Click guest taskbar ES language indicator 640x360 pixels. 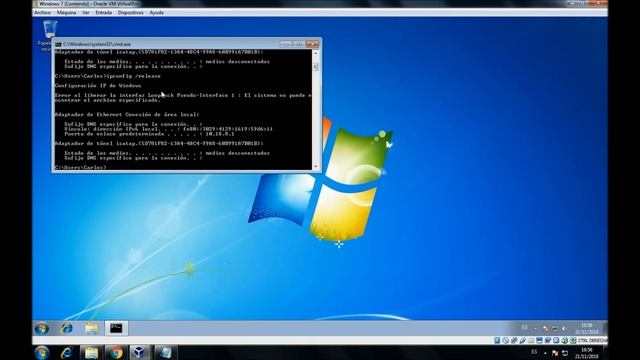point(524,328)
